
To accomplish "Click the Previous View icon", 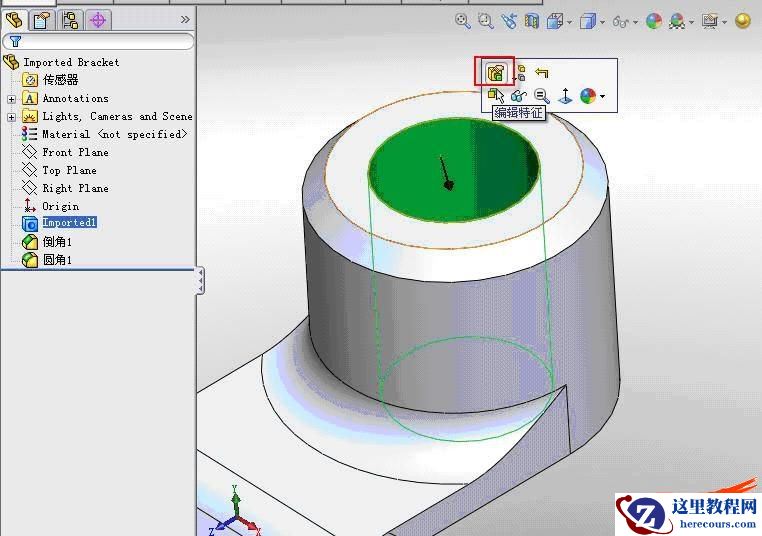I will (x=510, y=21).
